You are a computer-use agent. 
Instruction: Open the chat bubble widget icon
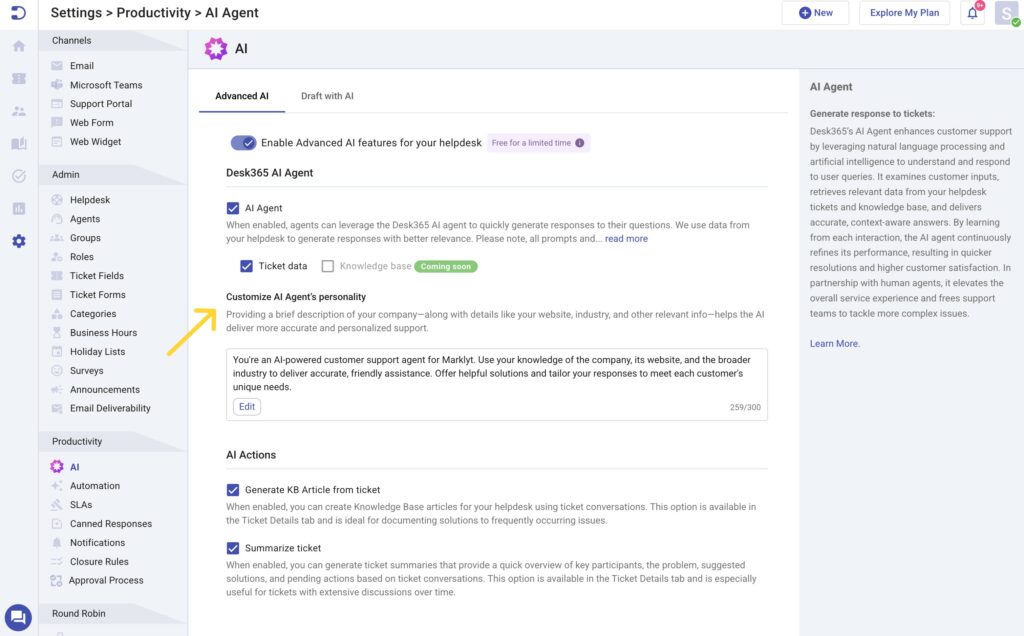18,617
